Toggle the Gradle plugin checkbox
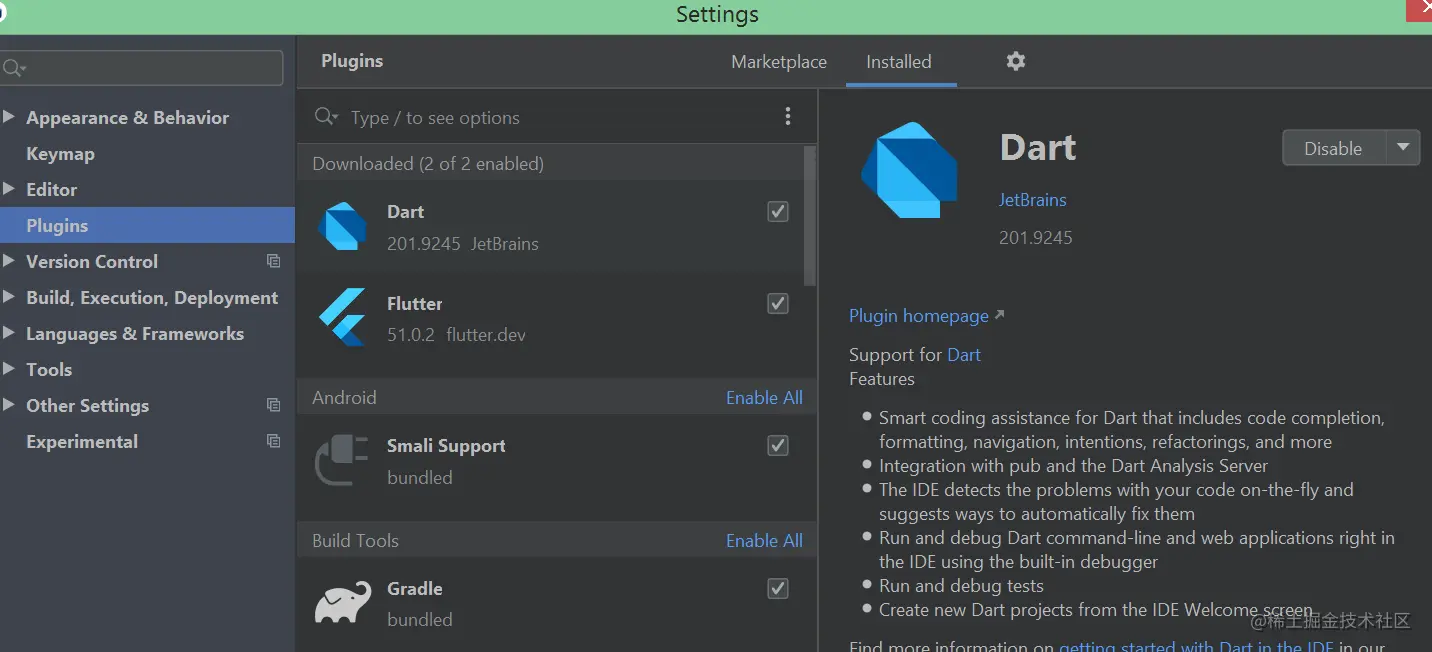Image resolution: width=1432 pixels, height=652 pixels. pos(778,589)
